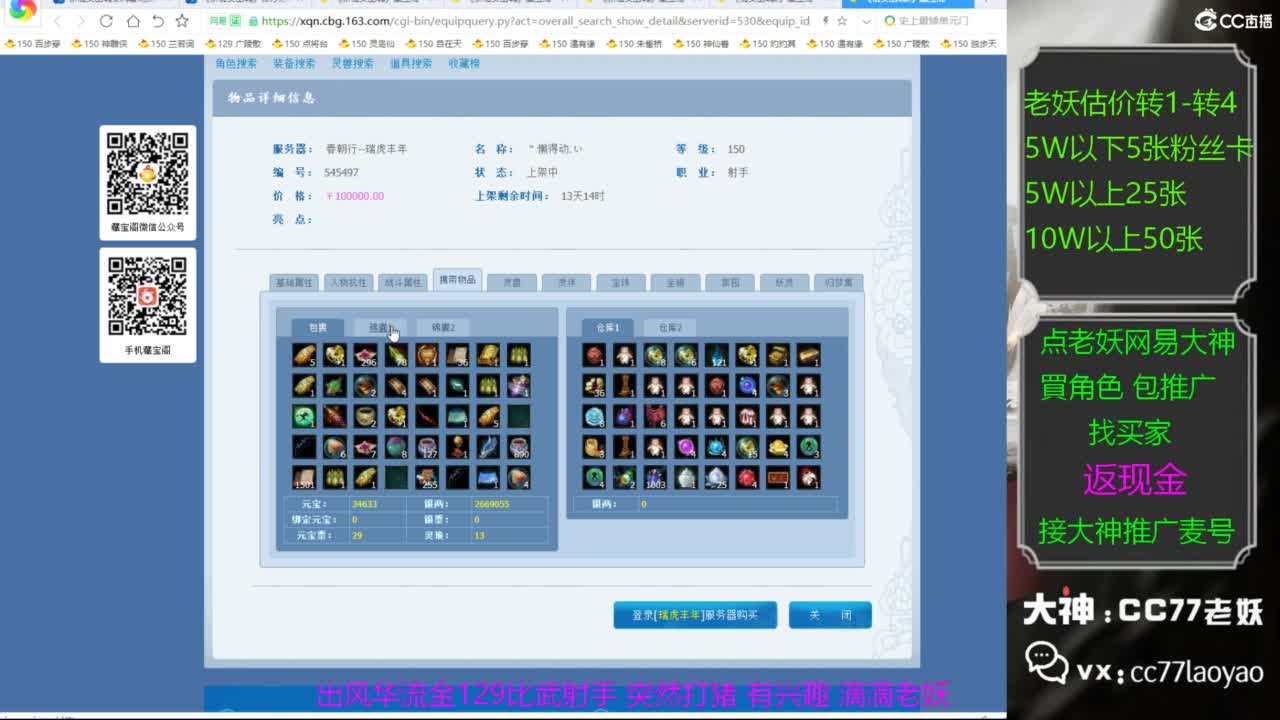Click the favorites star beside the home icon

182,21
